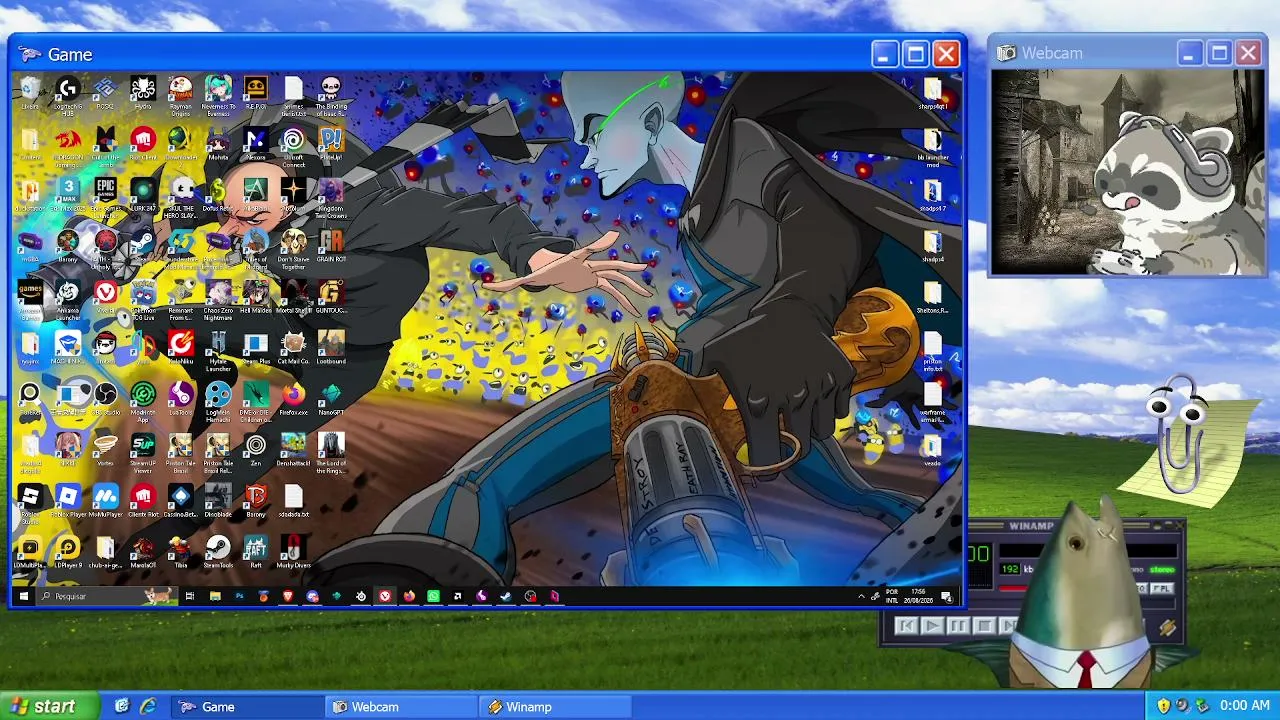Open Task View in the inner taskbar
Image resolution: width=1280 pixels, height=720 pixels.
(189, 596)
